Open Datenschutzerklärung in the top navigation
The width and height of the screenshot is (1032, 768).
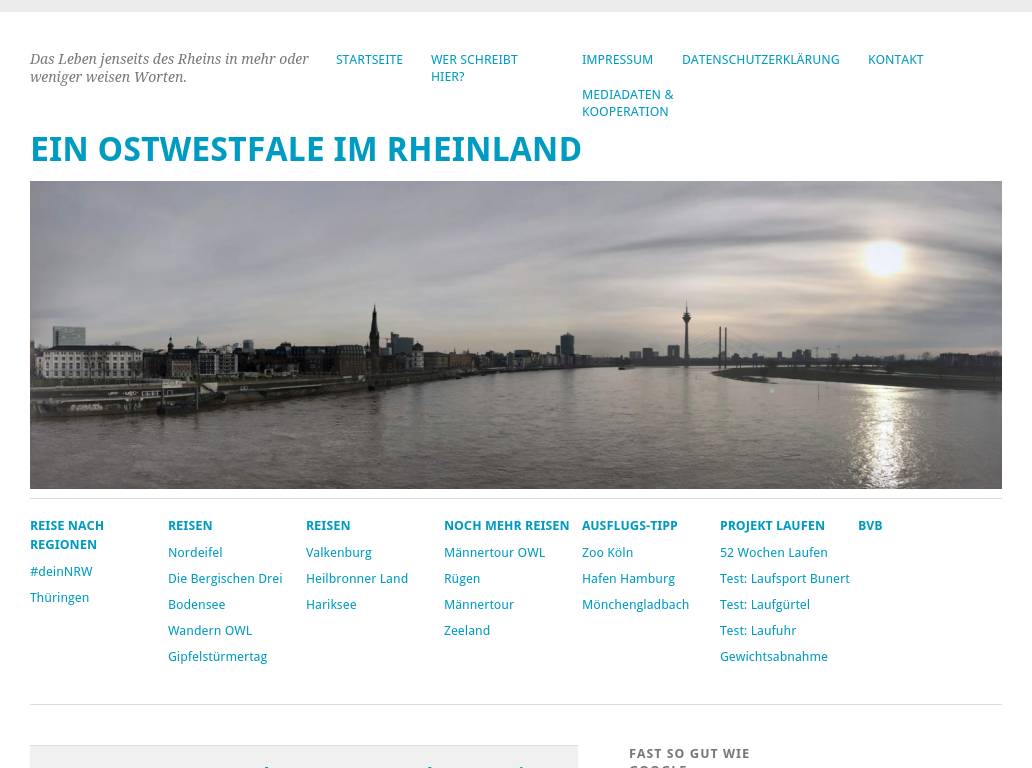760,60
